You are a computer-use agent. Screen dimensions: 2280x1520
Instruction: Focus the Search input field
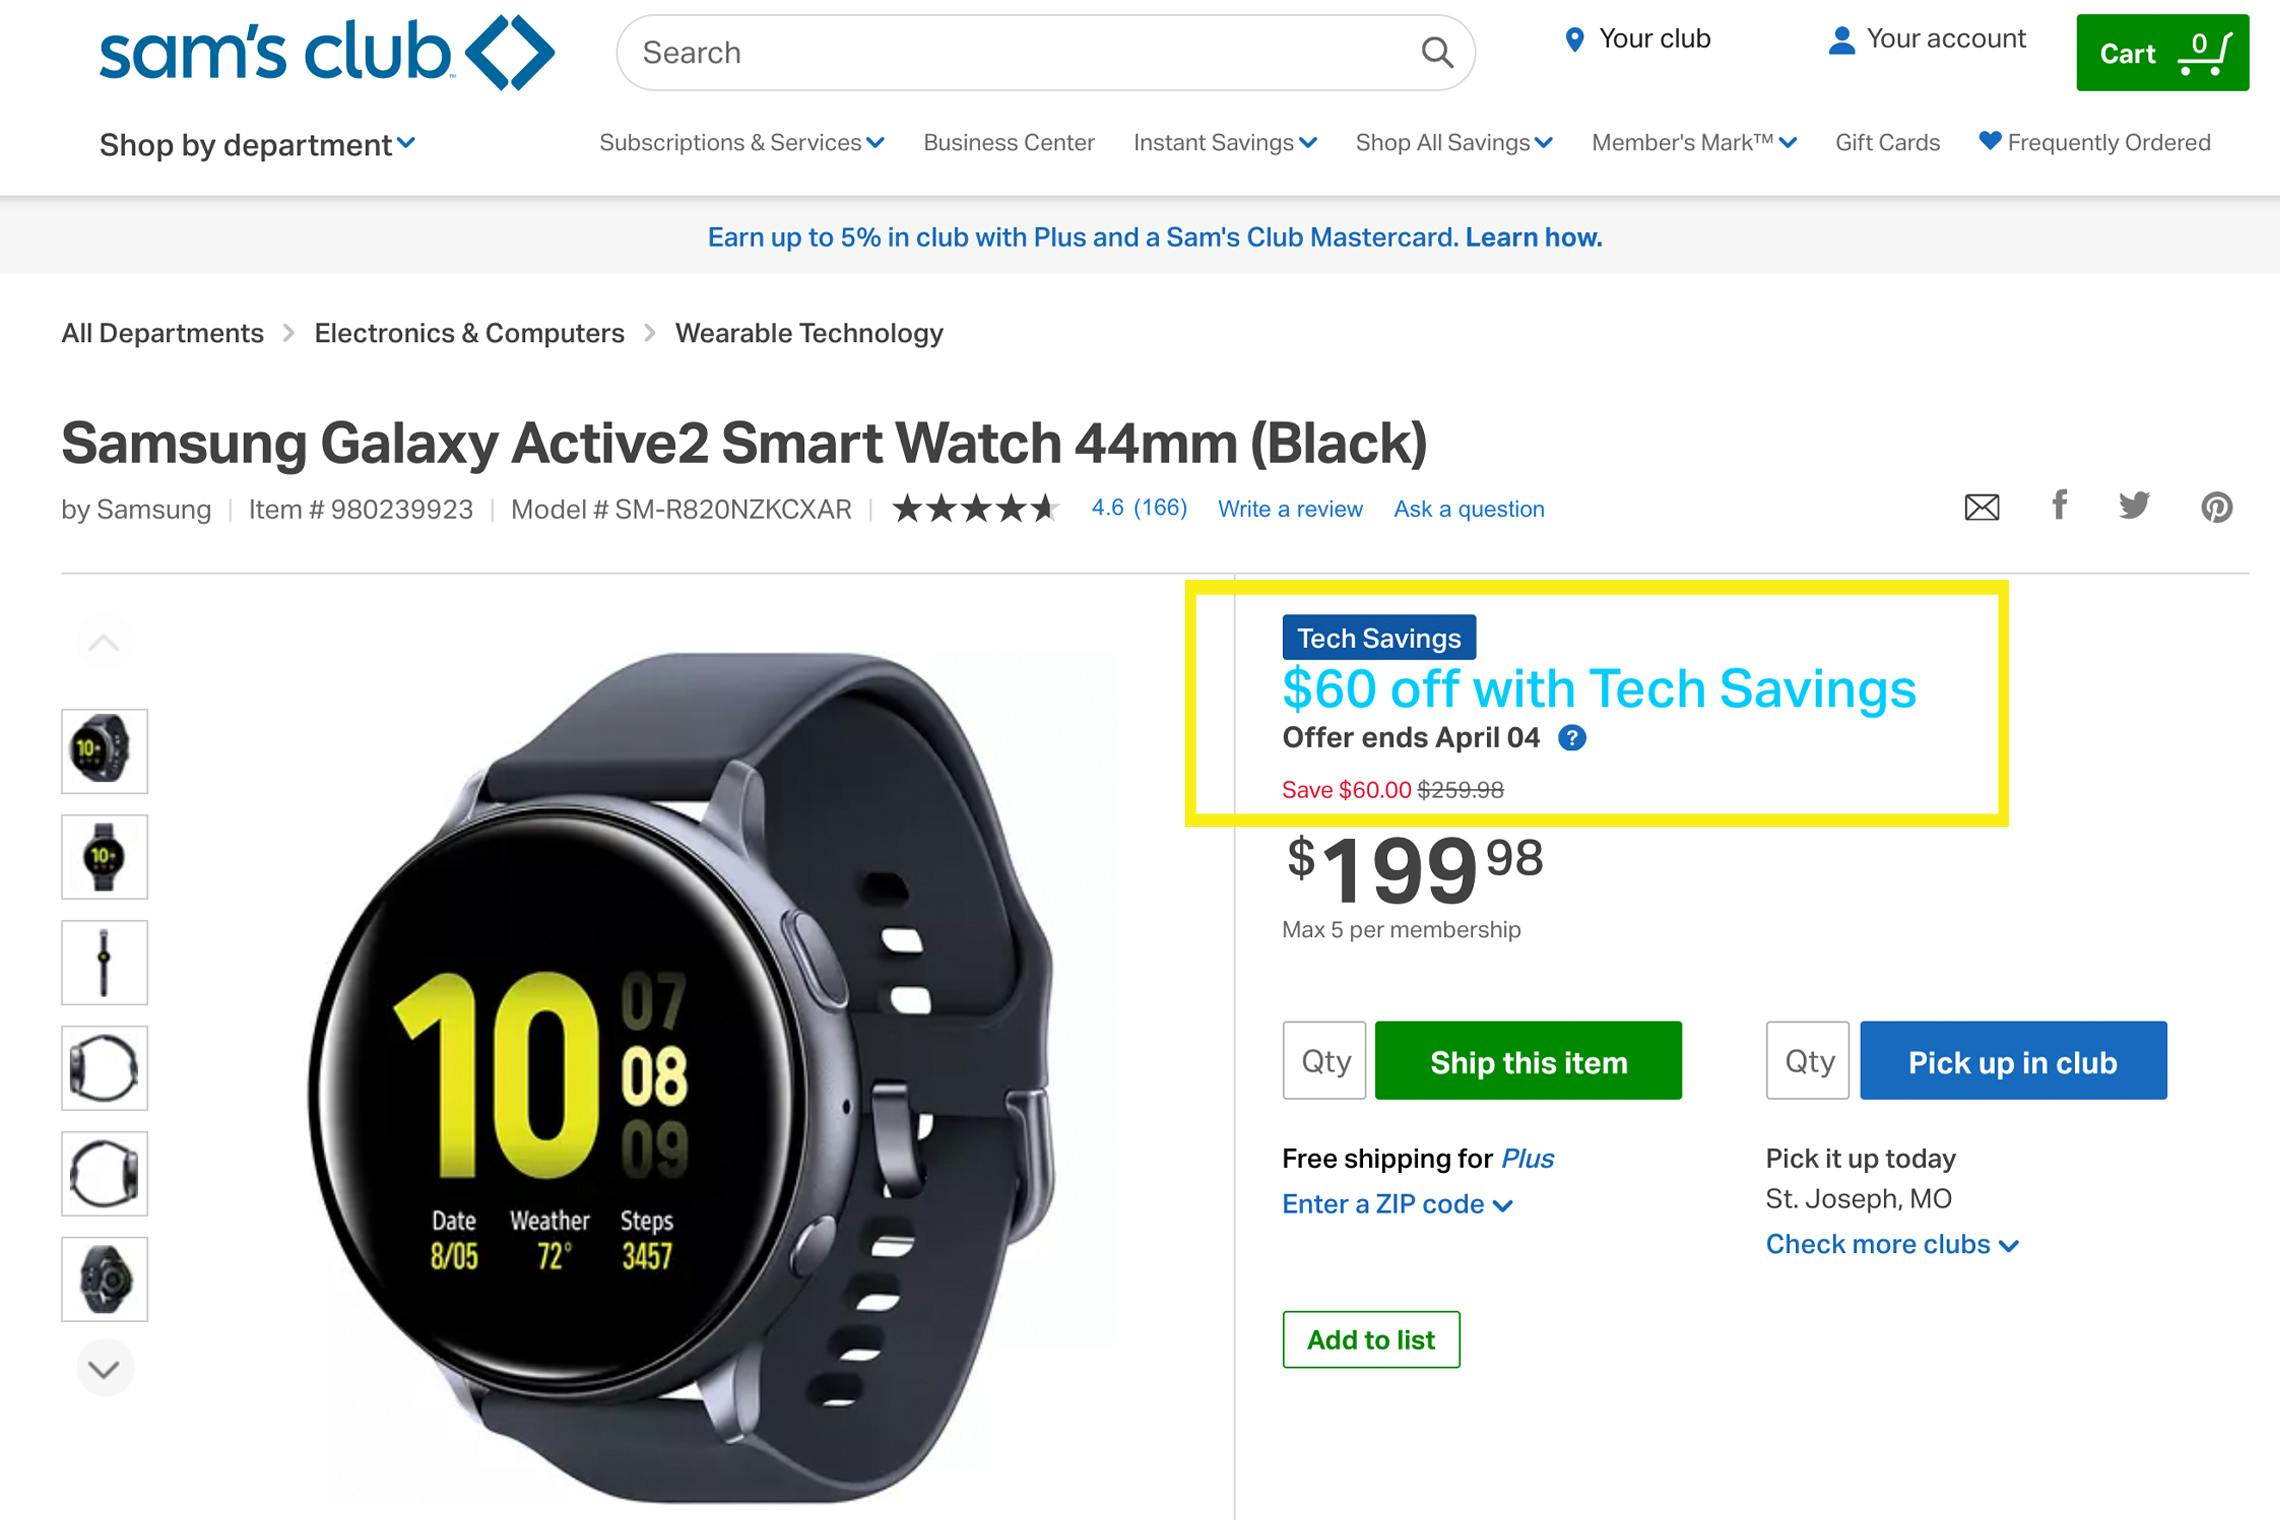(1020, 53)
